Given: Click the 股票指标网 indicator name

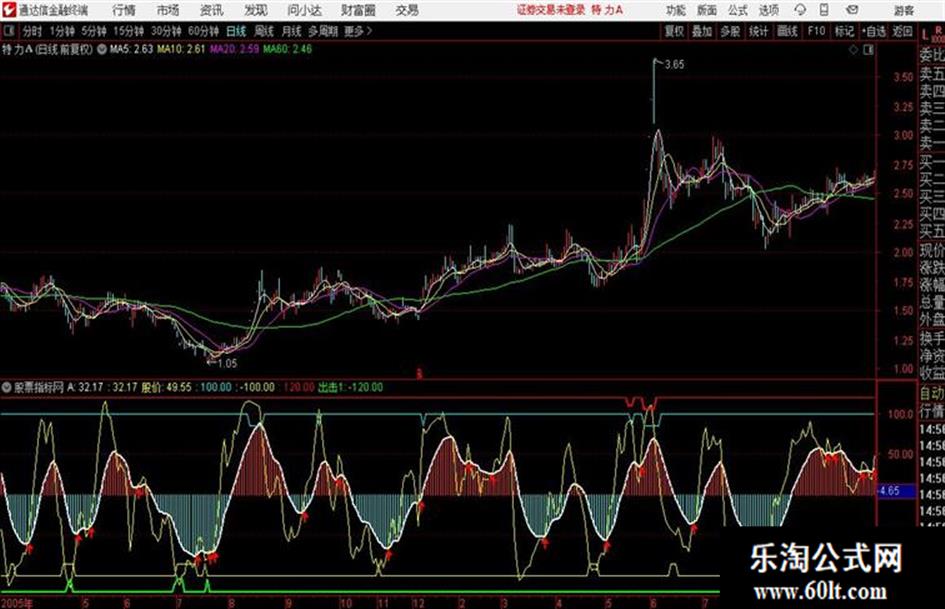Looking at the screenshot, I should (x=39, y=388).
